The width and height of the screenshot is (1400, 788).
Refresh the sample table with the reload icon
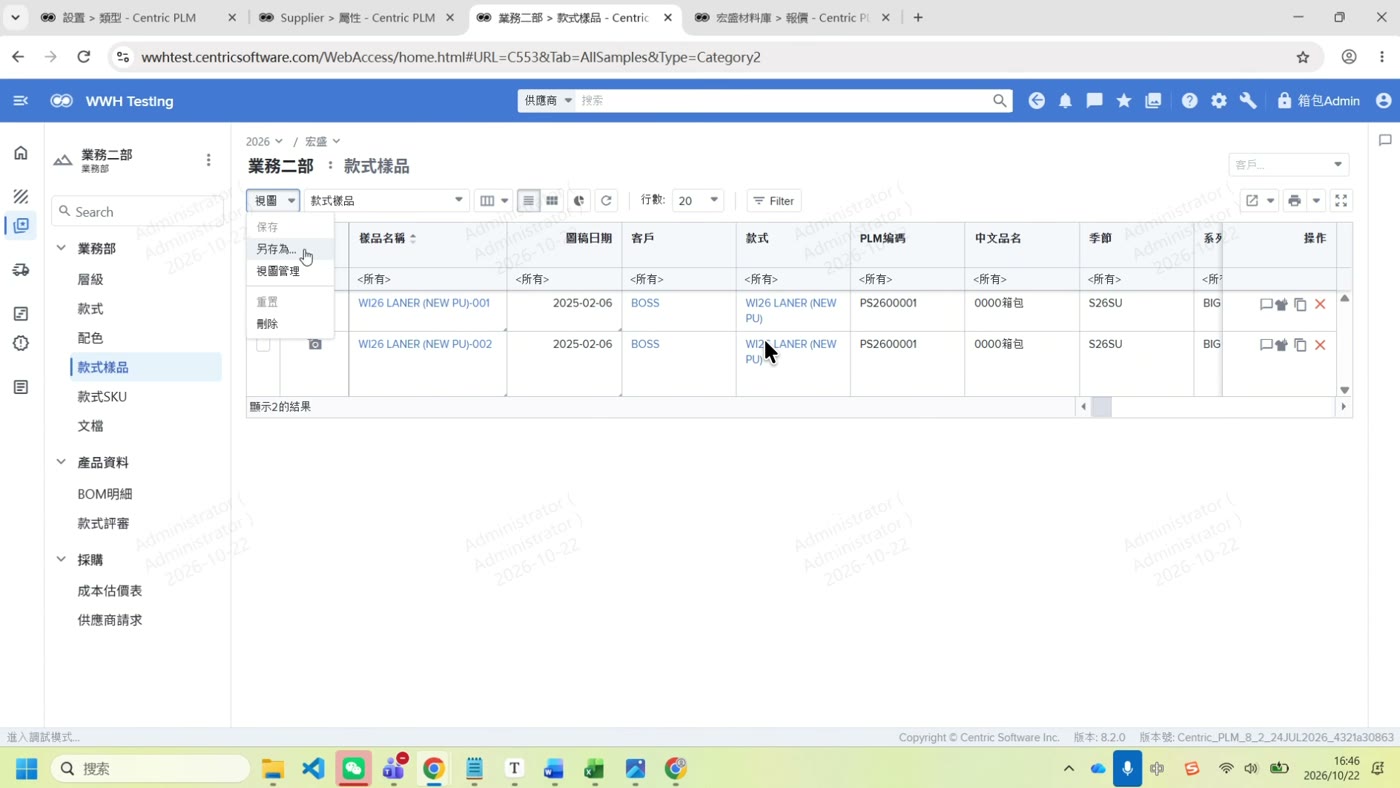click(606, 201)
